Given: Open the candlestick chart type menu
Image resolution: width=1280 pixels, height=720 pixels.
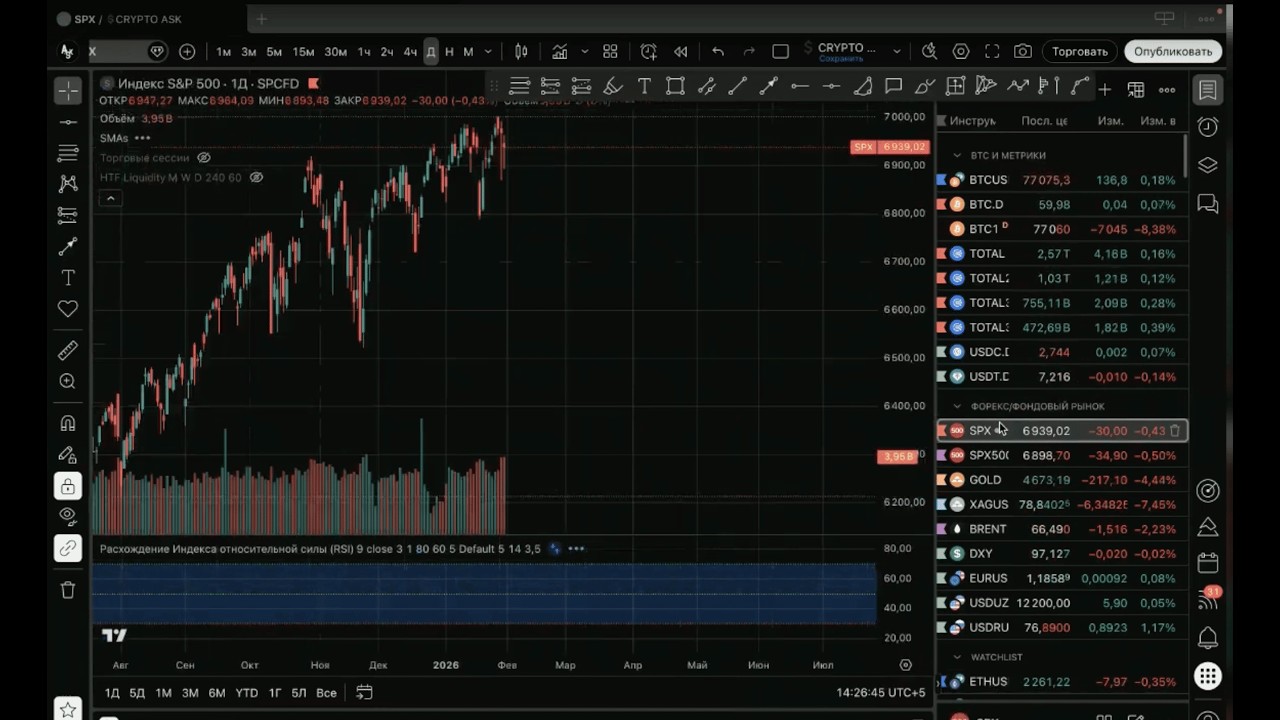Looking at the screenshot, I should coord(521,51).
